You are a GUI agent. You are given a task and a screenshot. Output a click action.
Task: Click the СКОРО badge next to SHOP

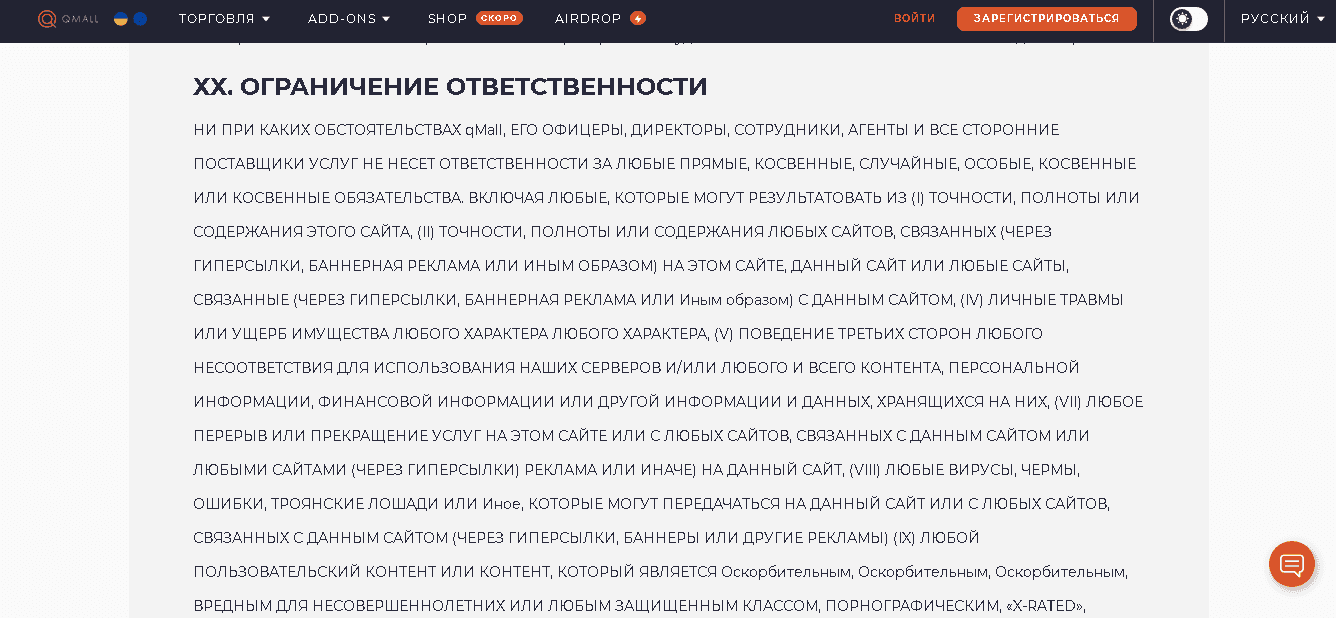coord(499,18)
